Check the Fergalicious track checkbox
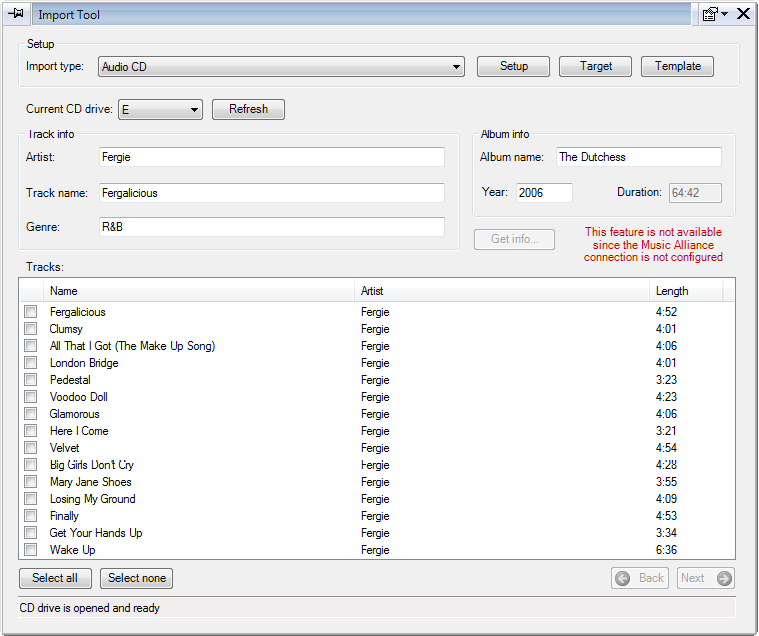Image resolution: width=759 pixels, height=636 pixels. (30, 312)
